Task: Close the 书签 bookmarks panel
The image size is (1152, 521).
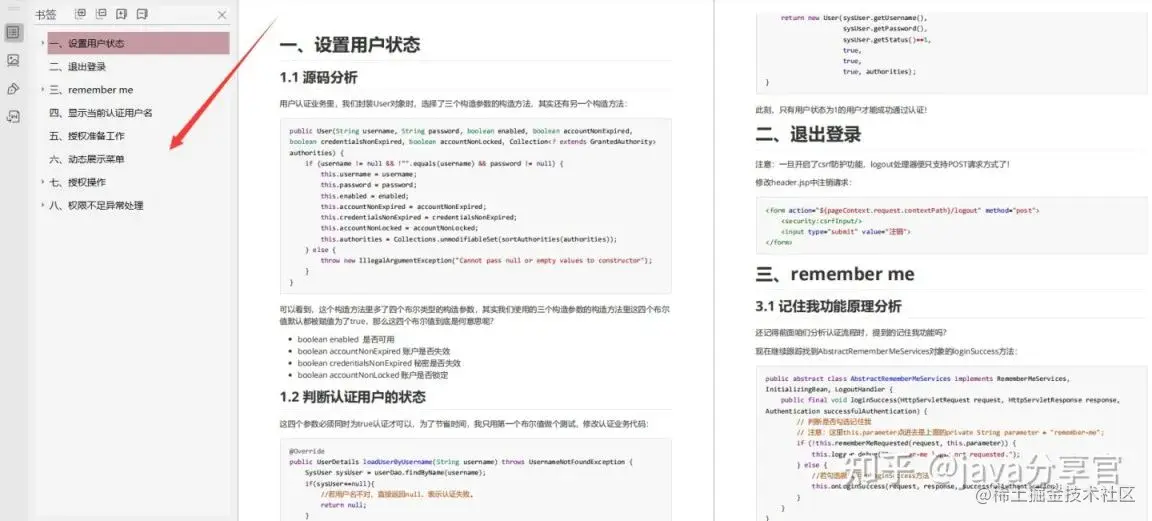Action: [222, 15]
